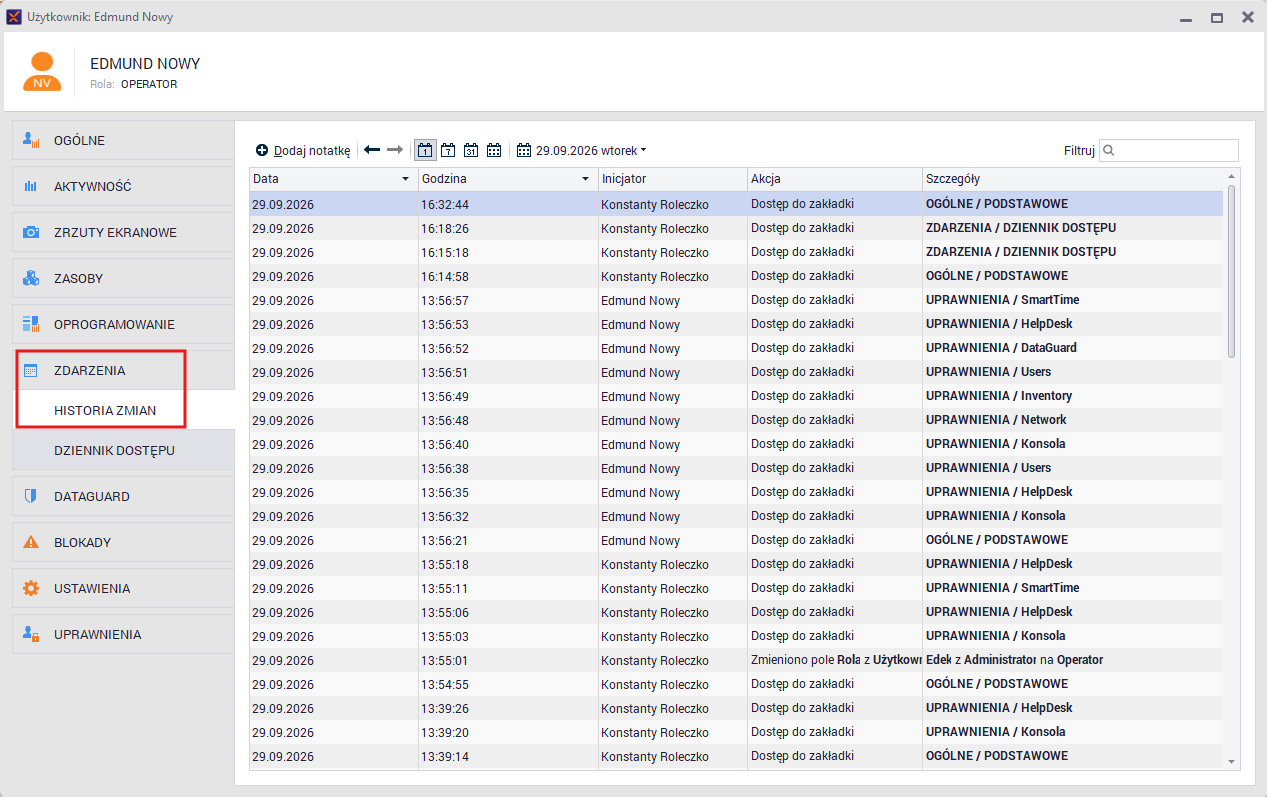Sort by the Akcja column header
This screenshot has height=797, width=1267.
pyautogui.click(x=835, y=179)
